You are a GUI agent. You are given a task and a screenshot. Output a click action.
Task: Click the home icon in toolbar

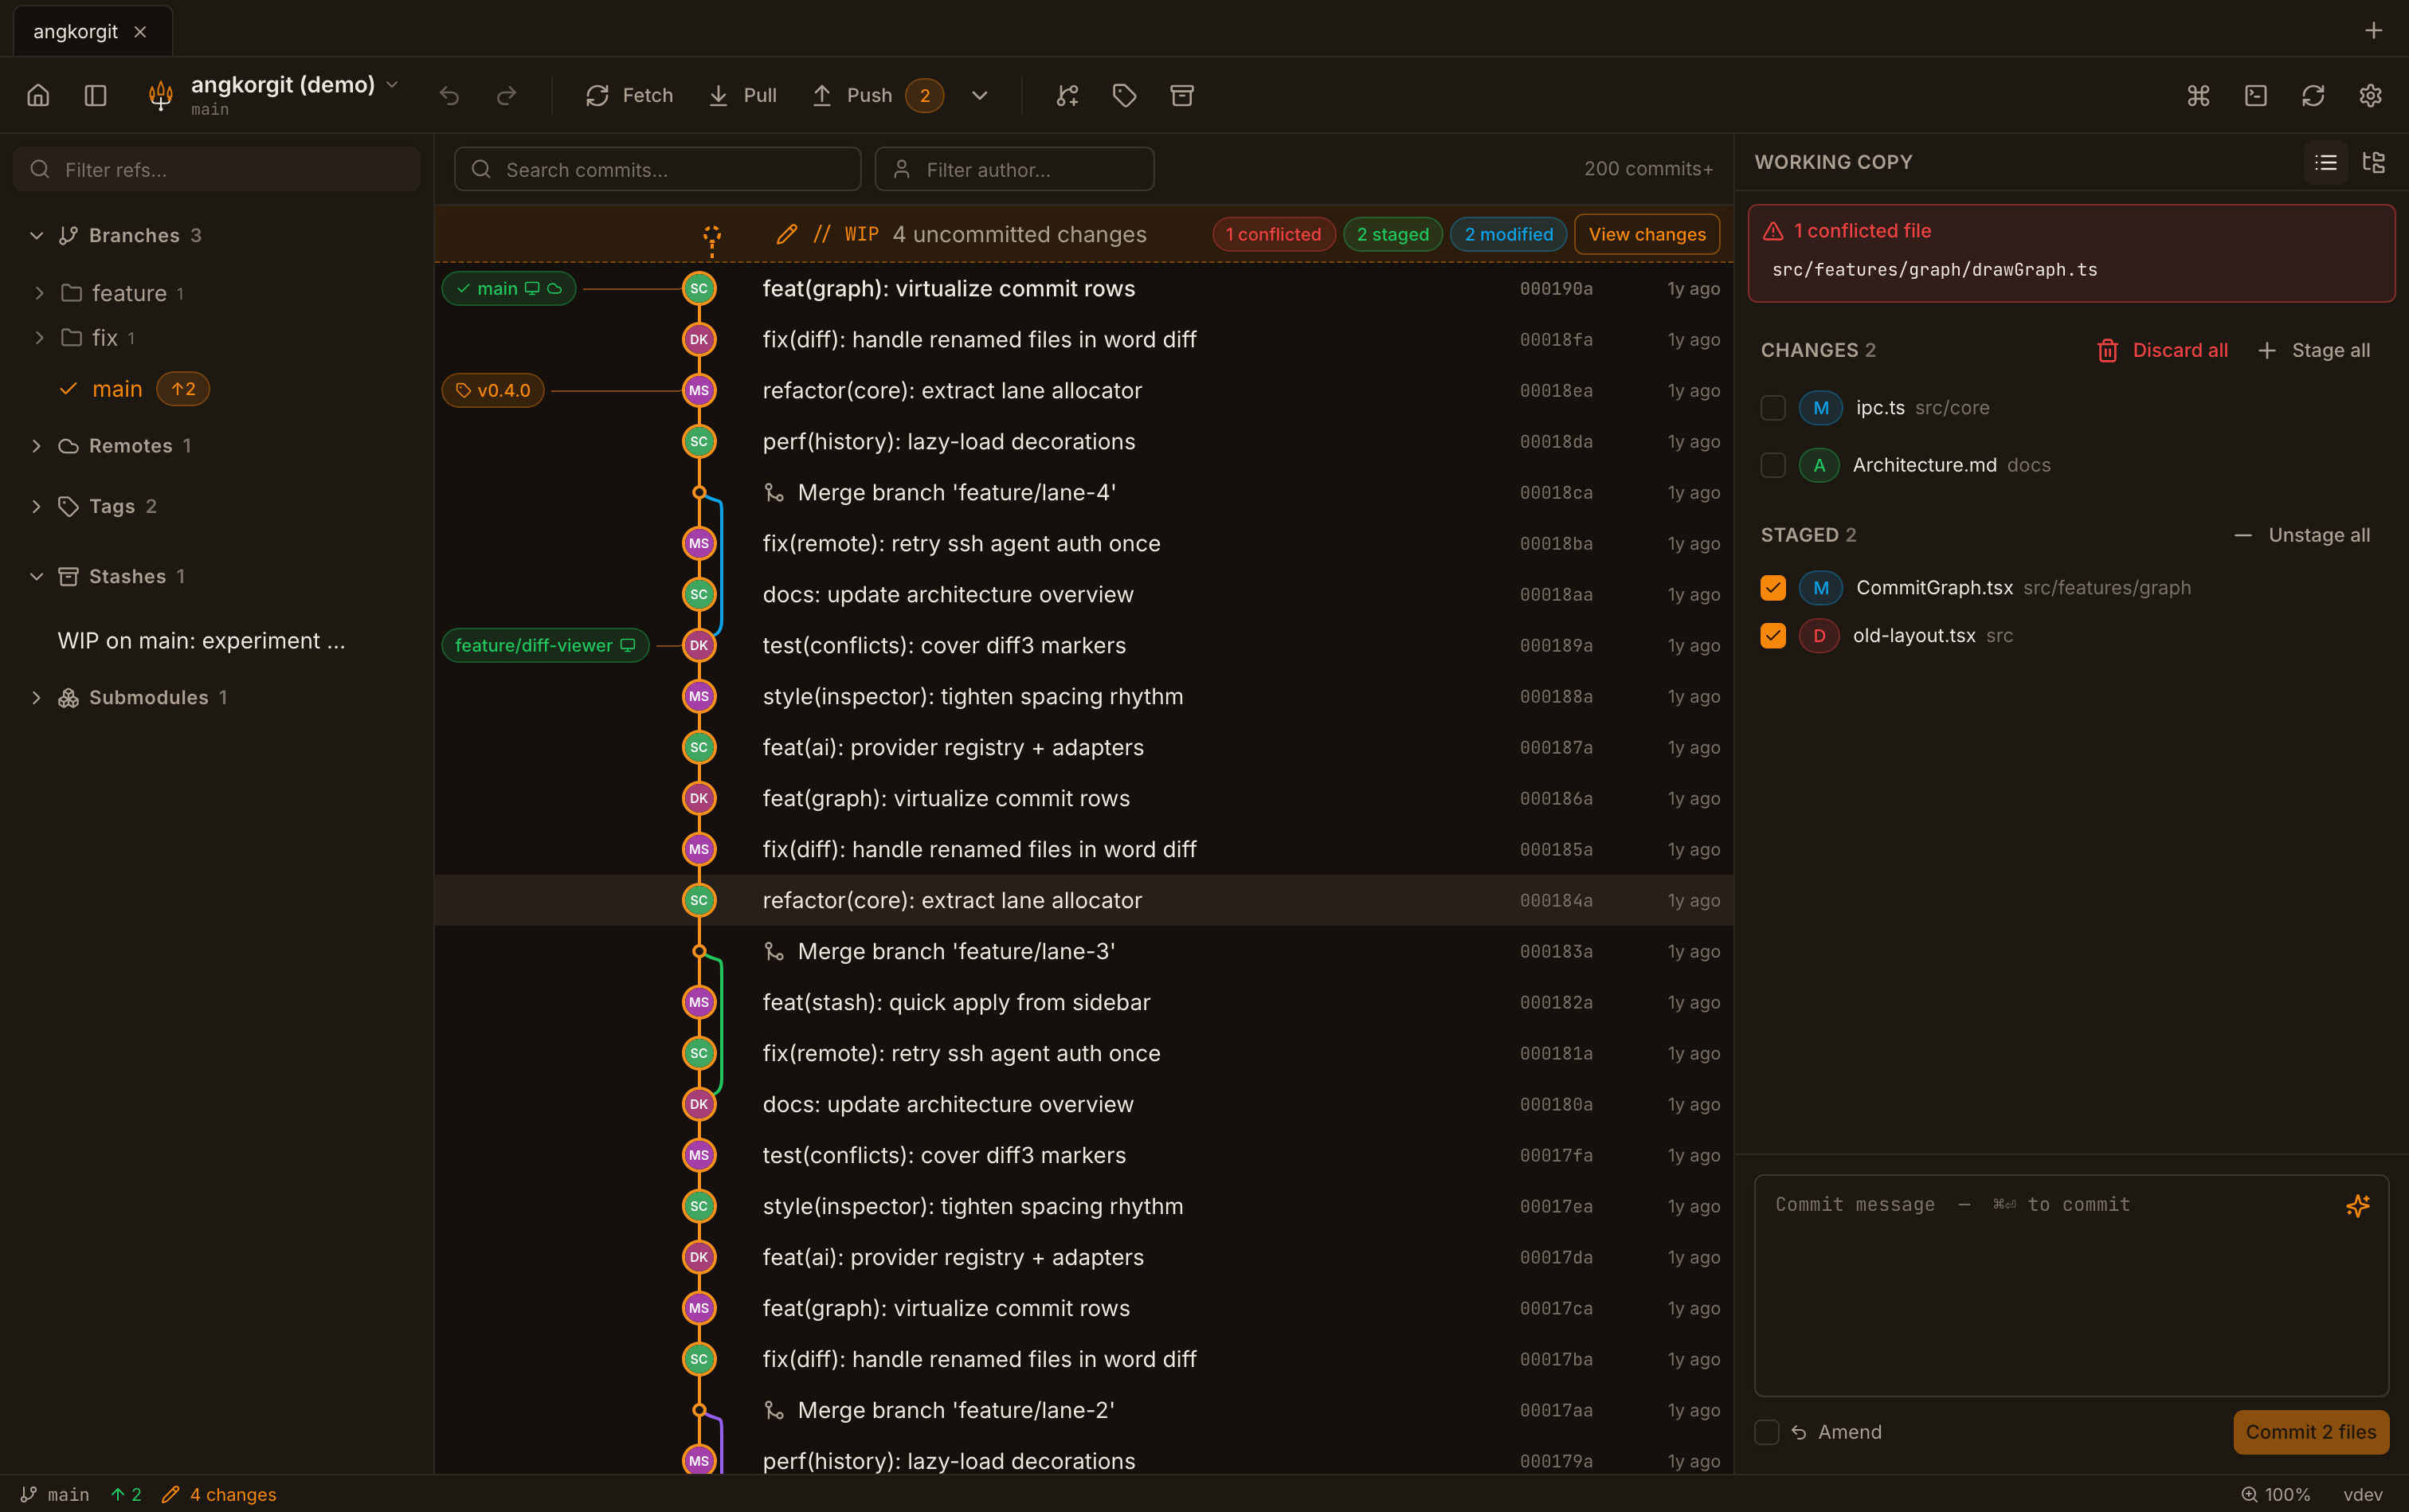[x=38, y=95]
